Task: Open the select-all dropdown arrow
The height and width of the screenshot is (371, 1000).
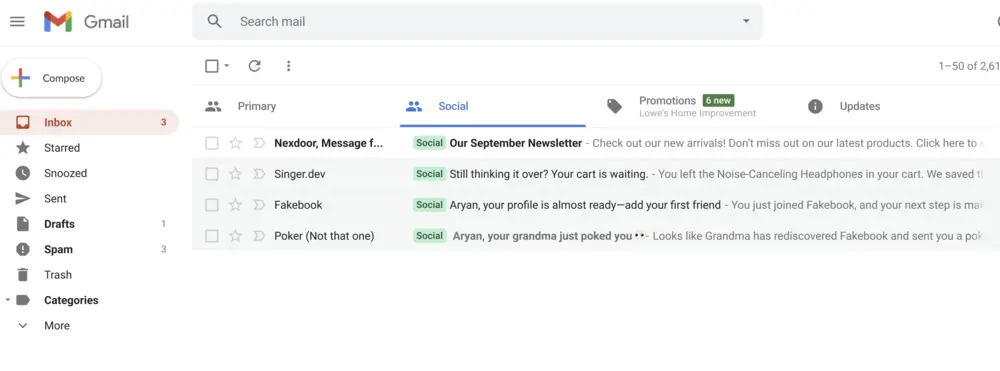Action: coord(226,66)
